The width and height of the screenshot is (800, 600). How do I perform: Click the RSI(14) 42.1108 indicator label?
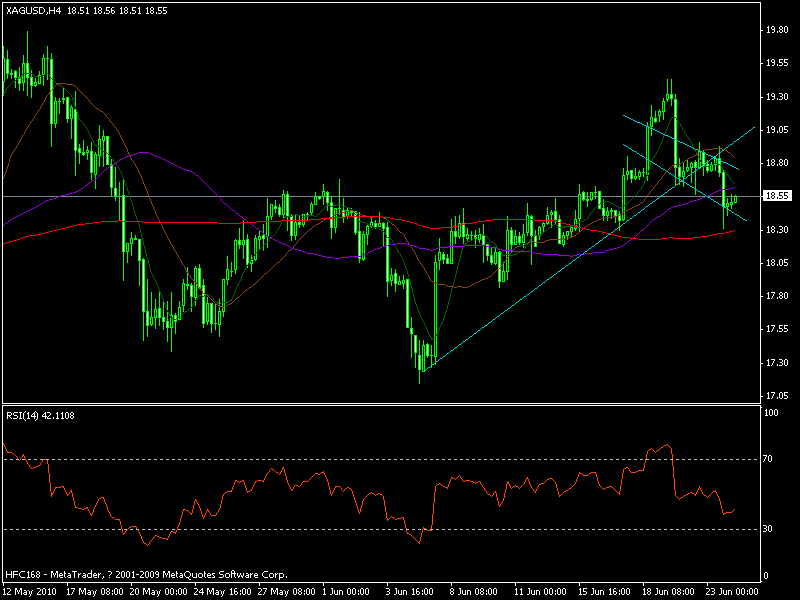(40, 416)
